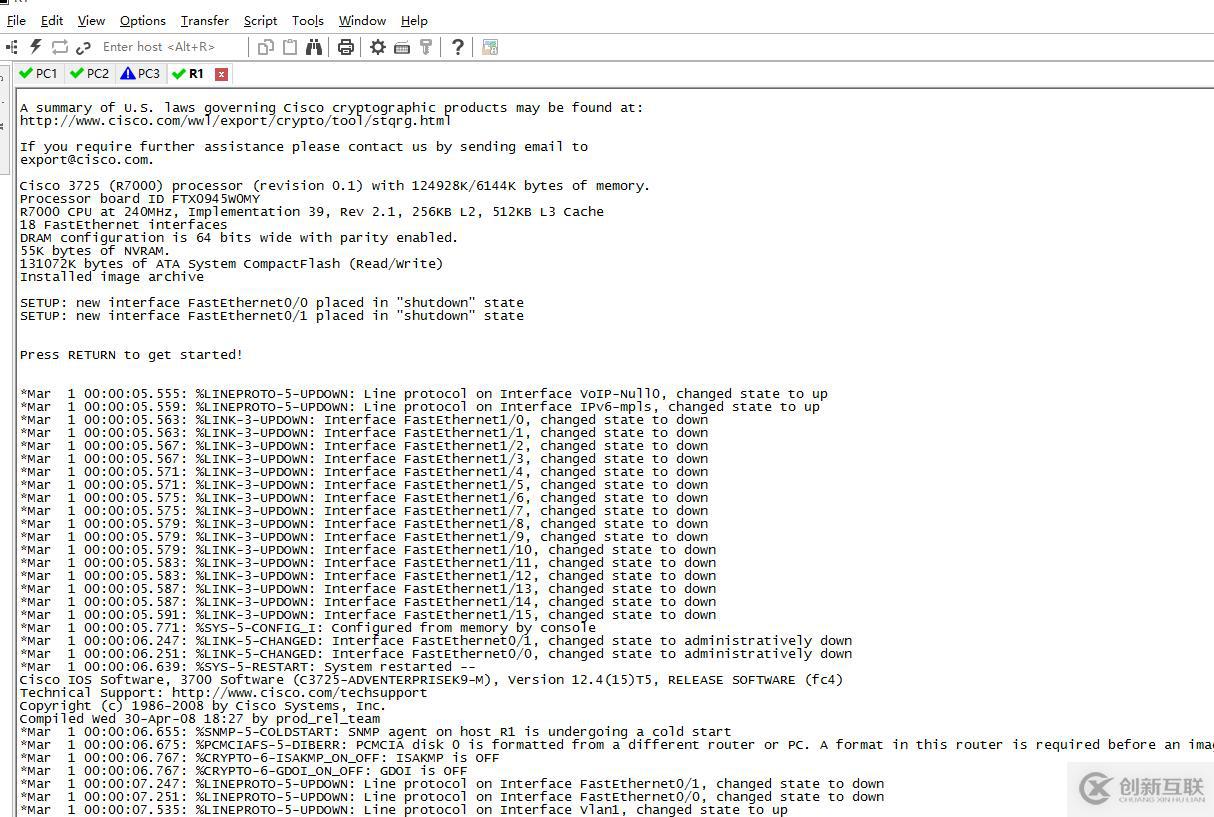The height and width of the screenshot is (817, 1214).
Task: Click the FastEthernet1/0 state down line
Action: tap(364, 420)
